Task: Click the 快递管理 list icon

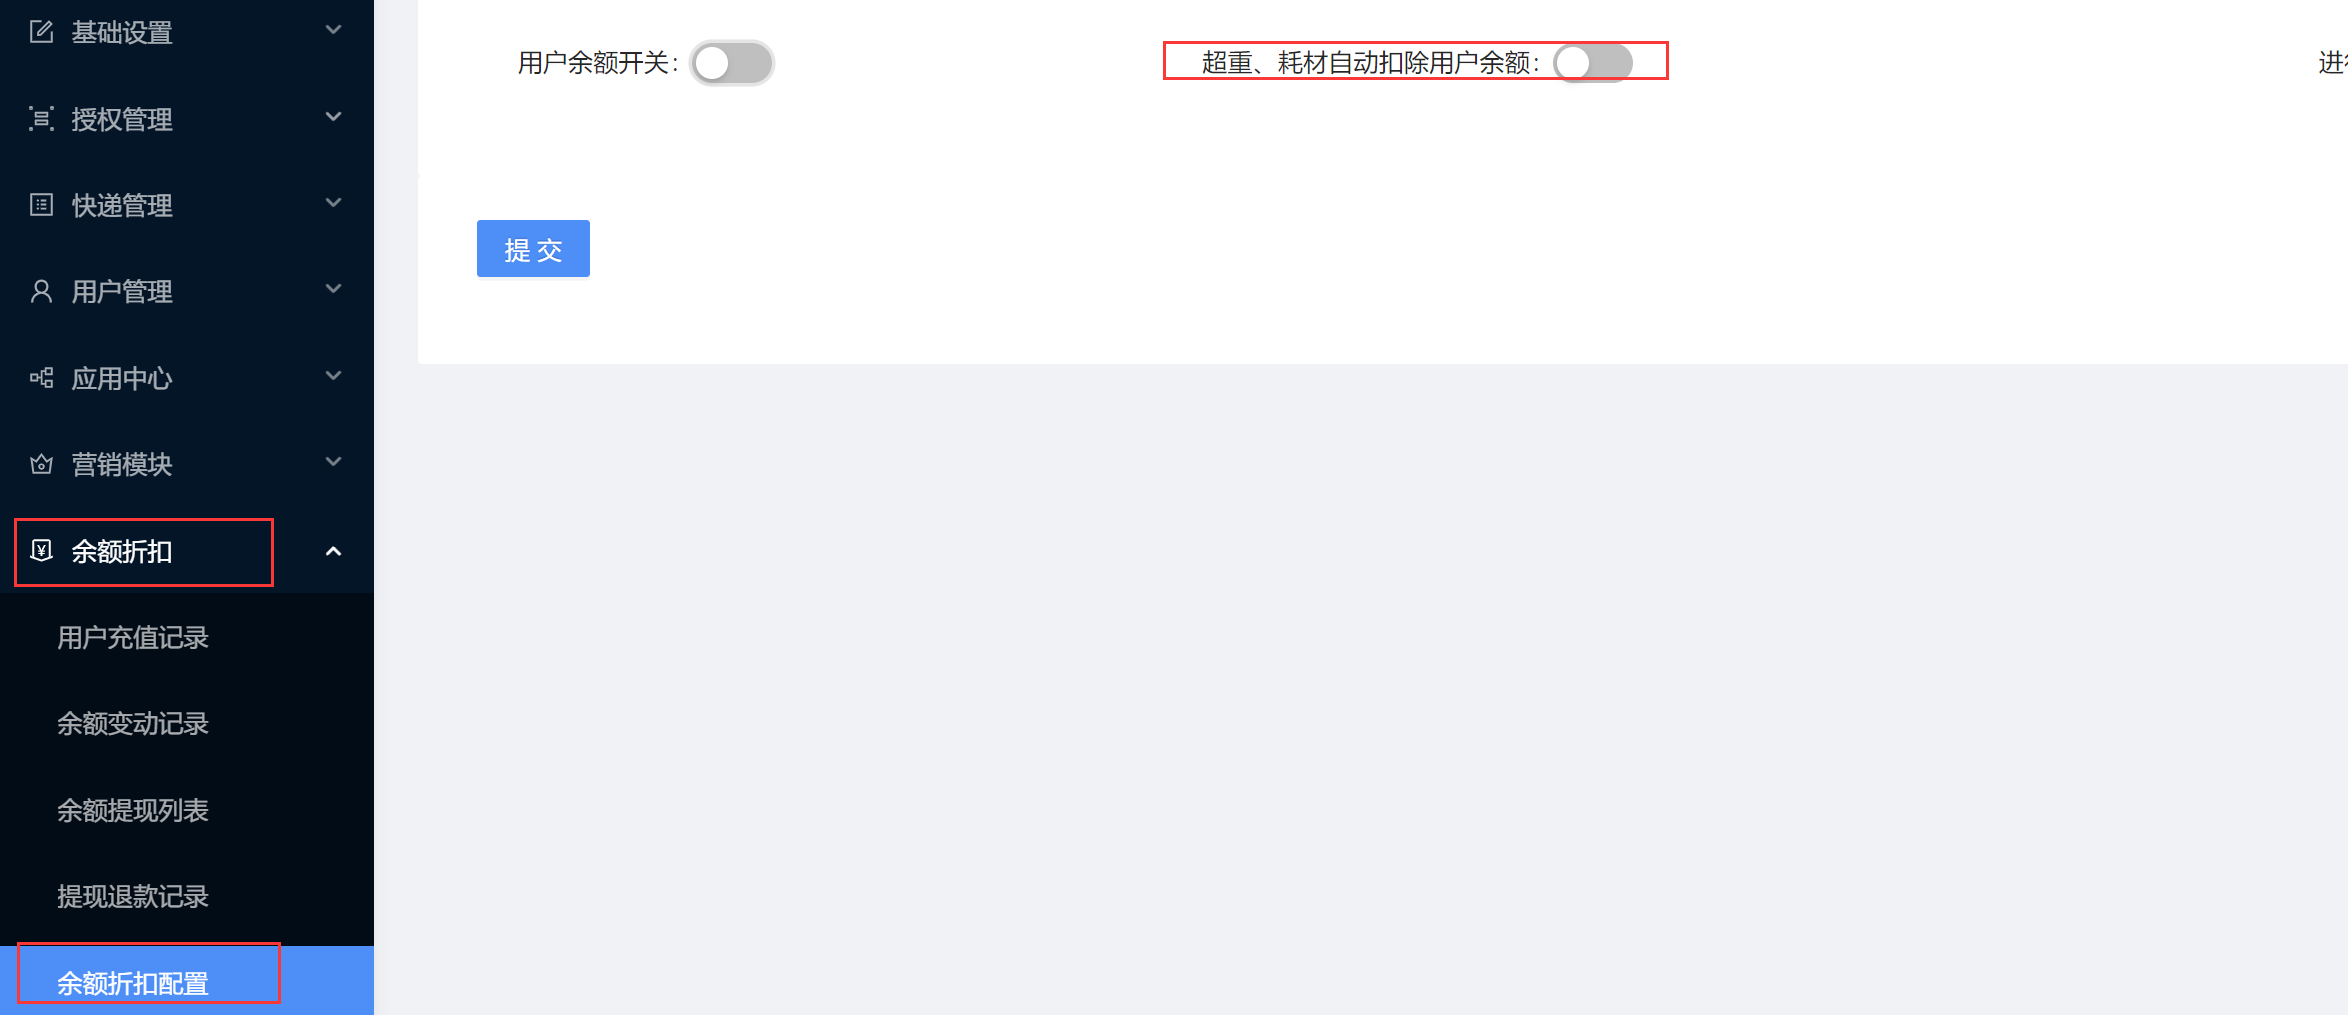Action: [x=41, y=205]
